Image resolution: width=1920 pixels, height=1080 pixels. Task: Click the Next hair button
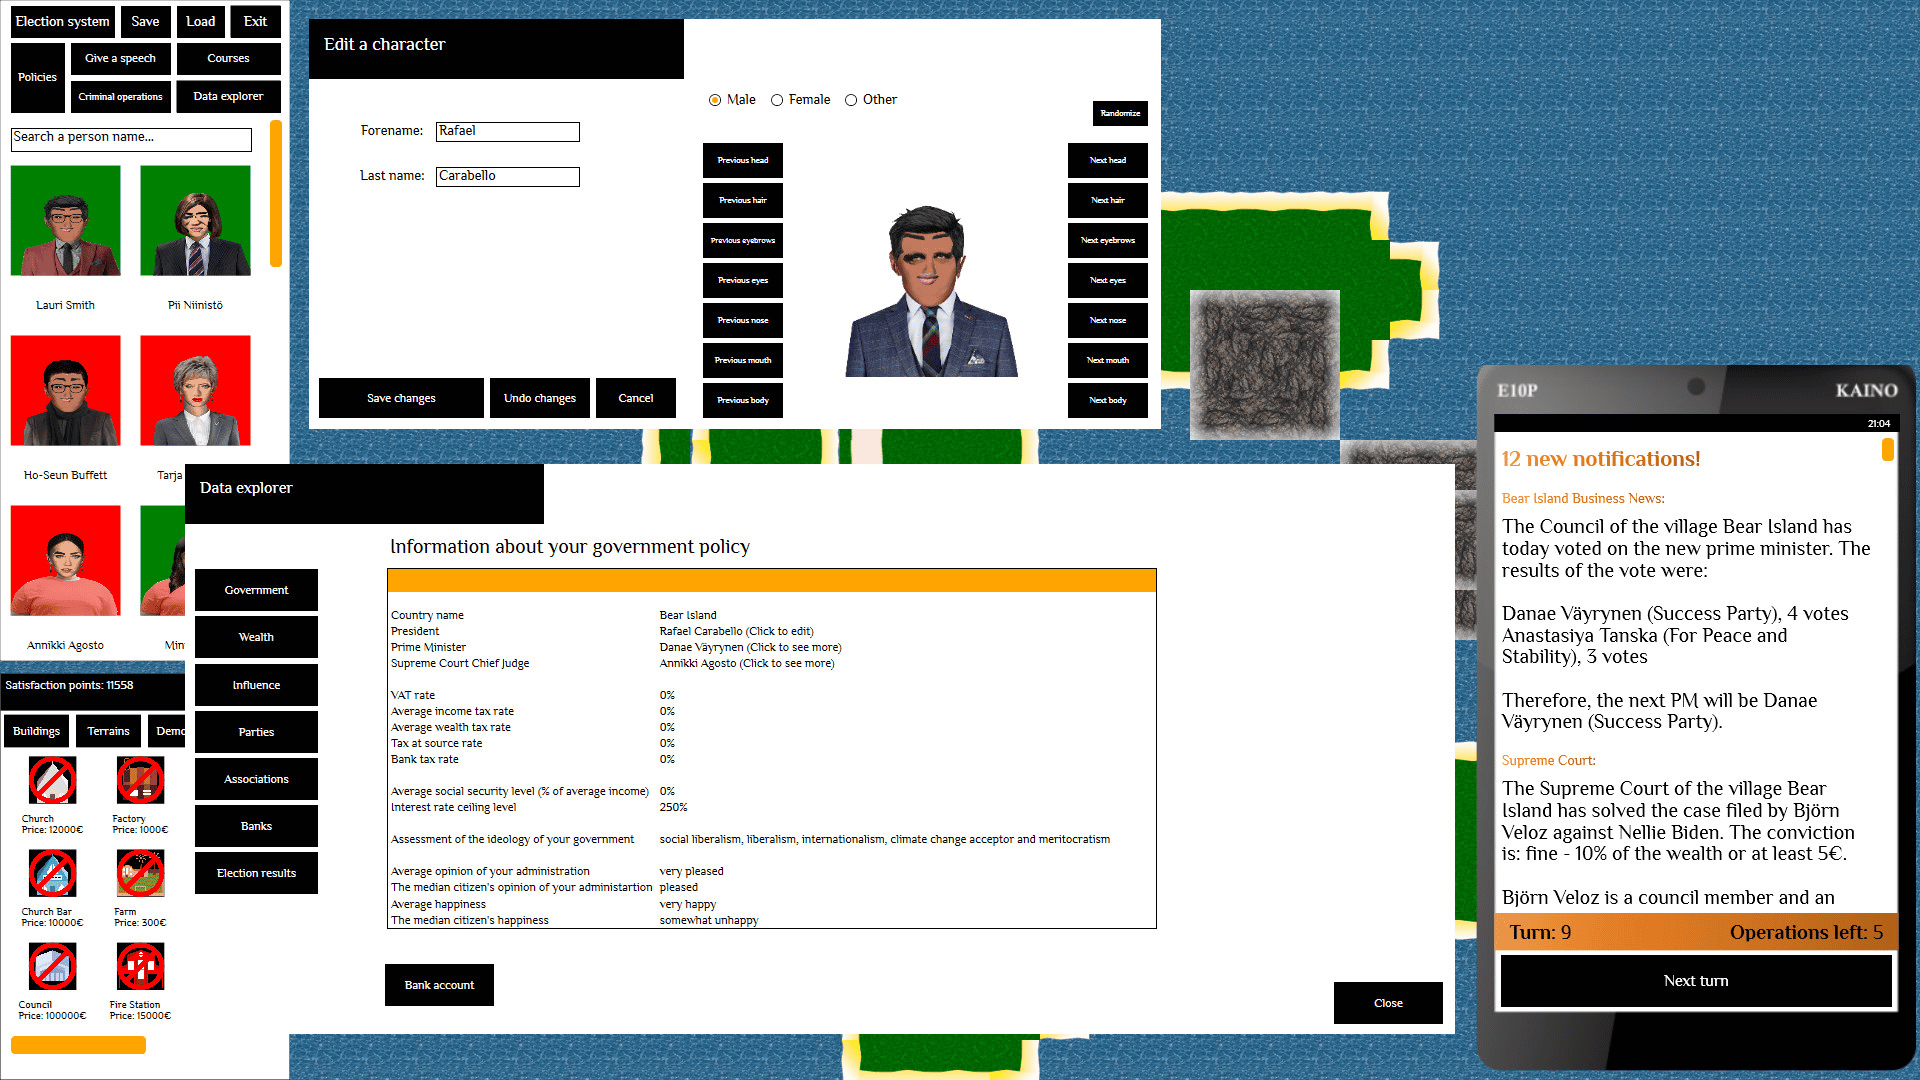coord(1107,200)
